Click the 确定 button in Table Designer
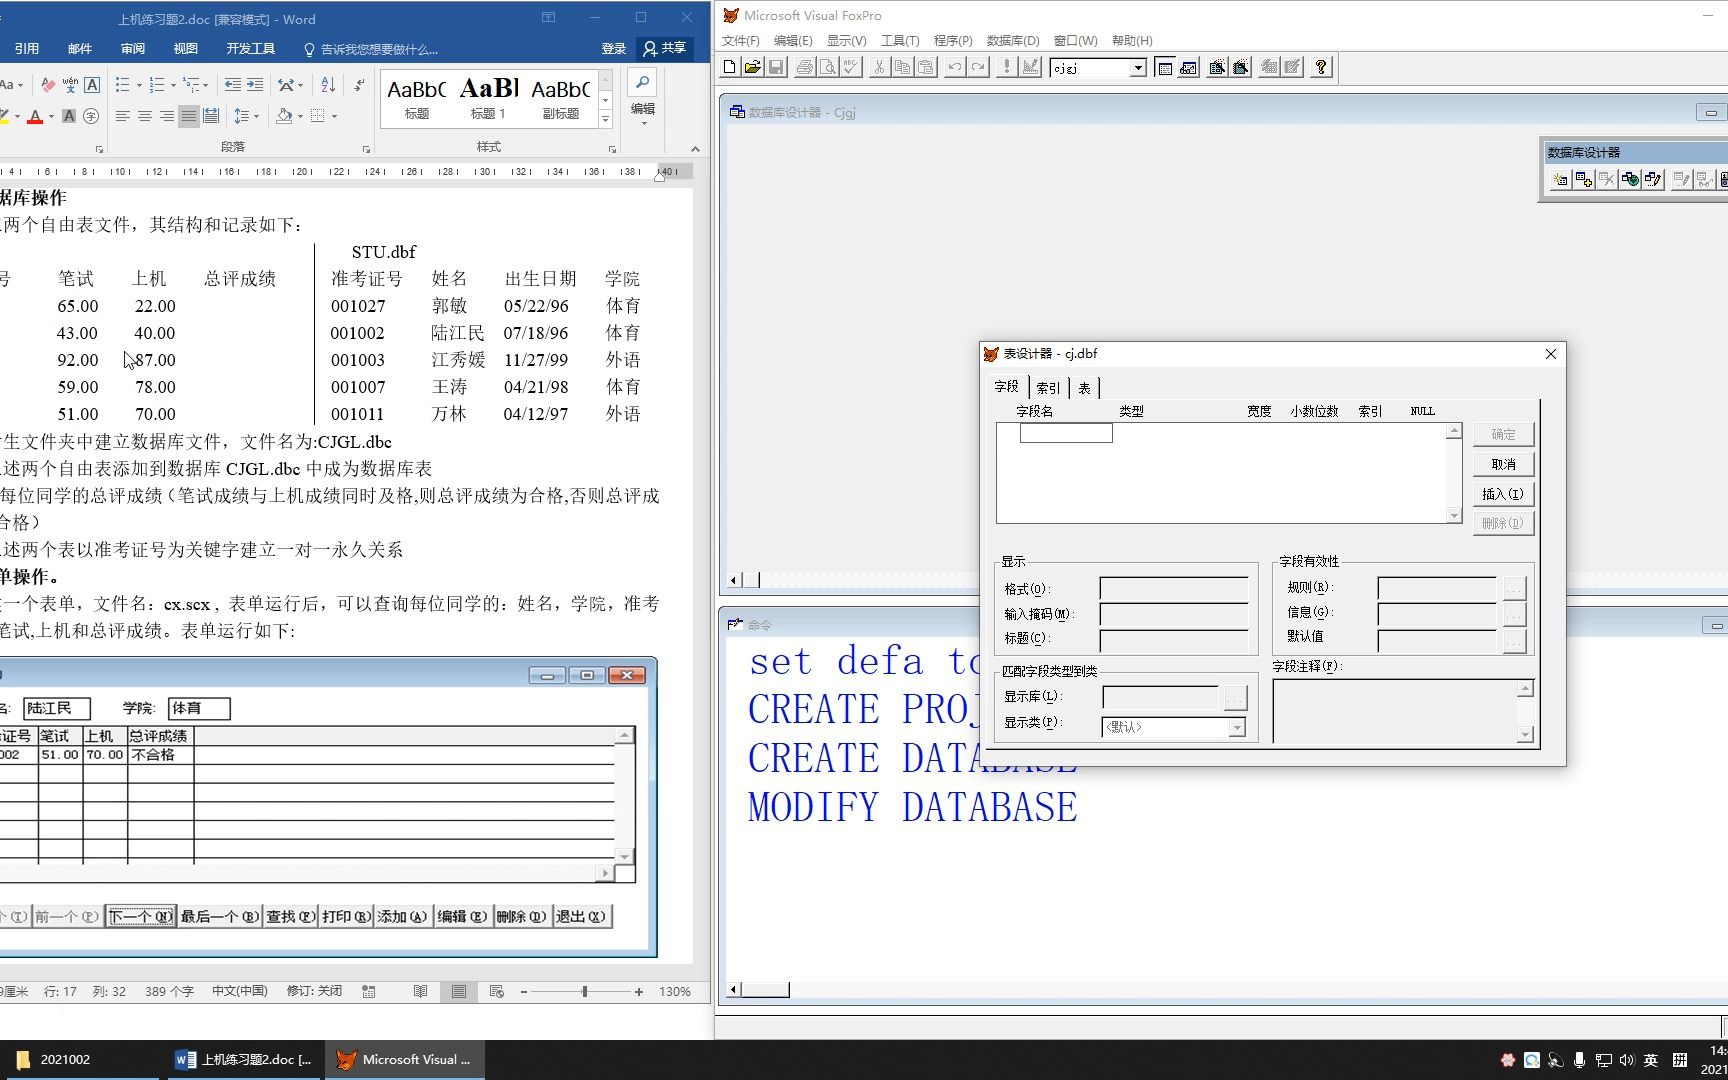This screenshot has width=1728, height=1080. tap(1503, 434)
